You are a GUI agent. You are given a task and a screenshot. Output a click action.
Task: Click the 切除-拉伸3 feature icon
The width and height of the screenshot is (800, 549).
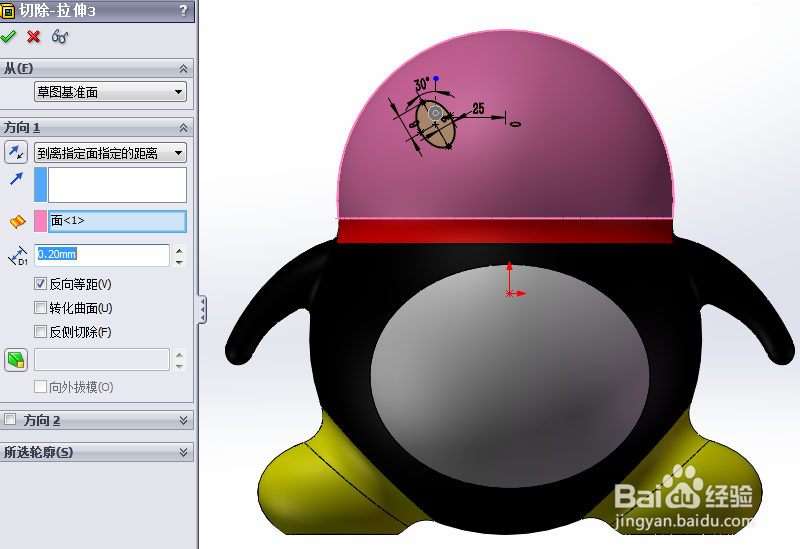pyautogui.click(x=7, y=11)
